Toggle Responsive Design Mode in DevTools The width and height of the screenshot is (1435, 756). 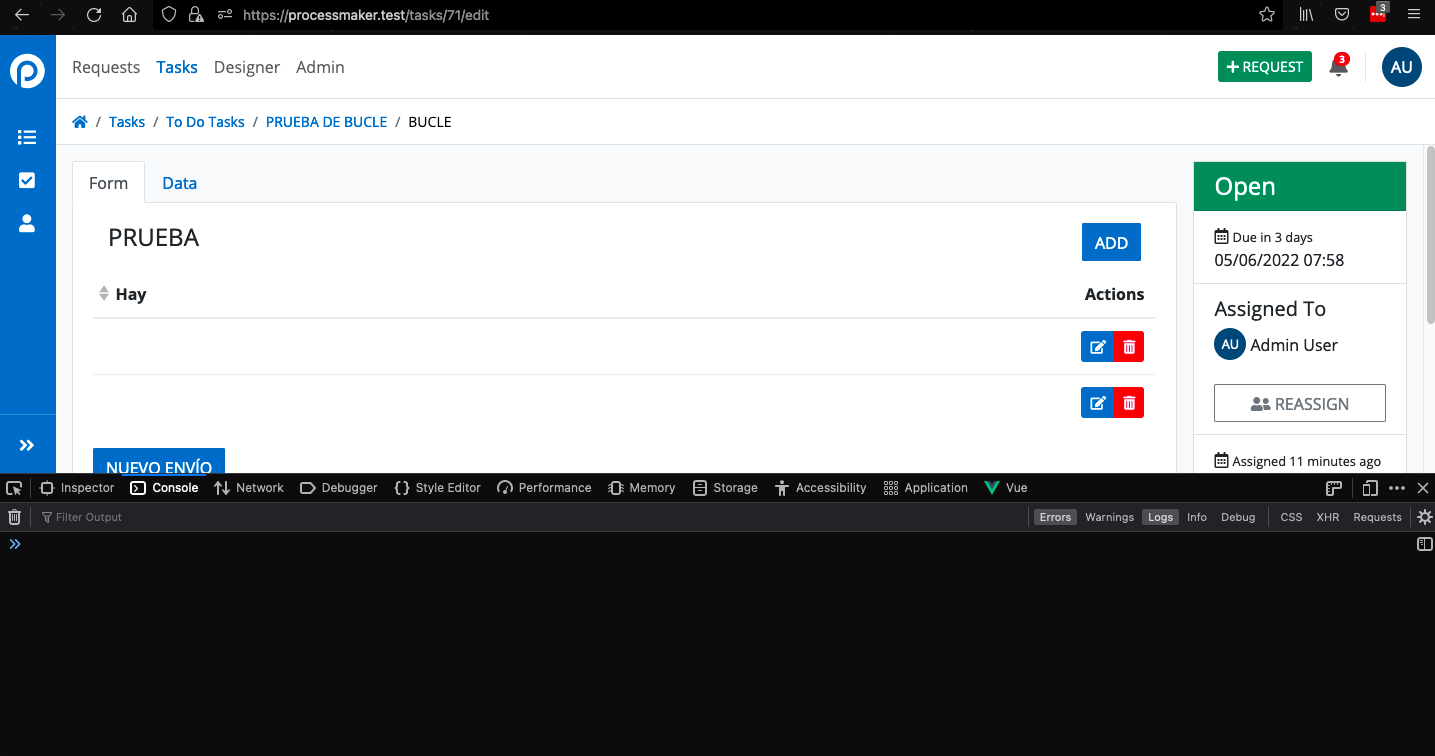pos(1369,487)
